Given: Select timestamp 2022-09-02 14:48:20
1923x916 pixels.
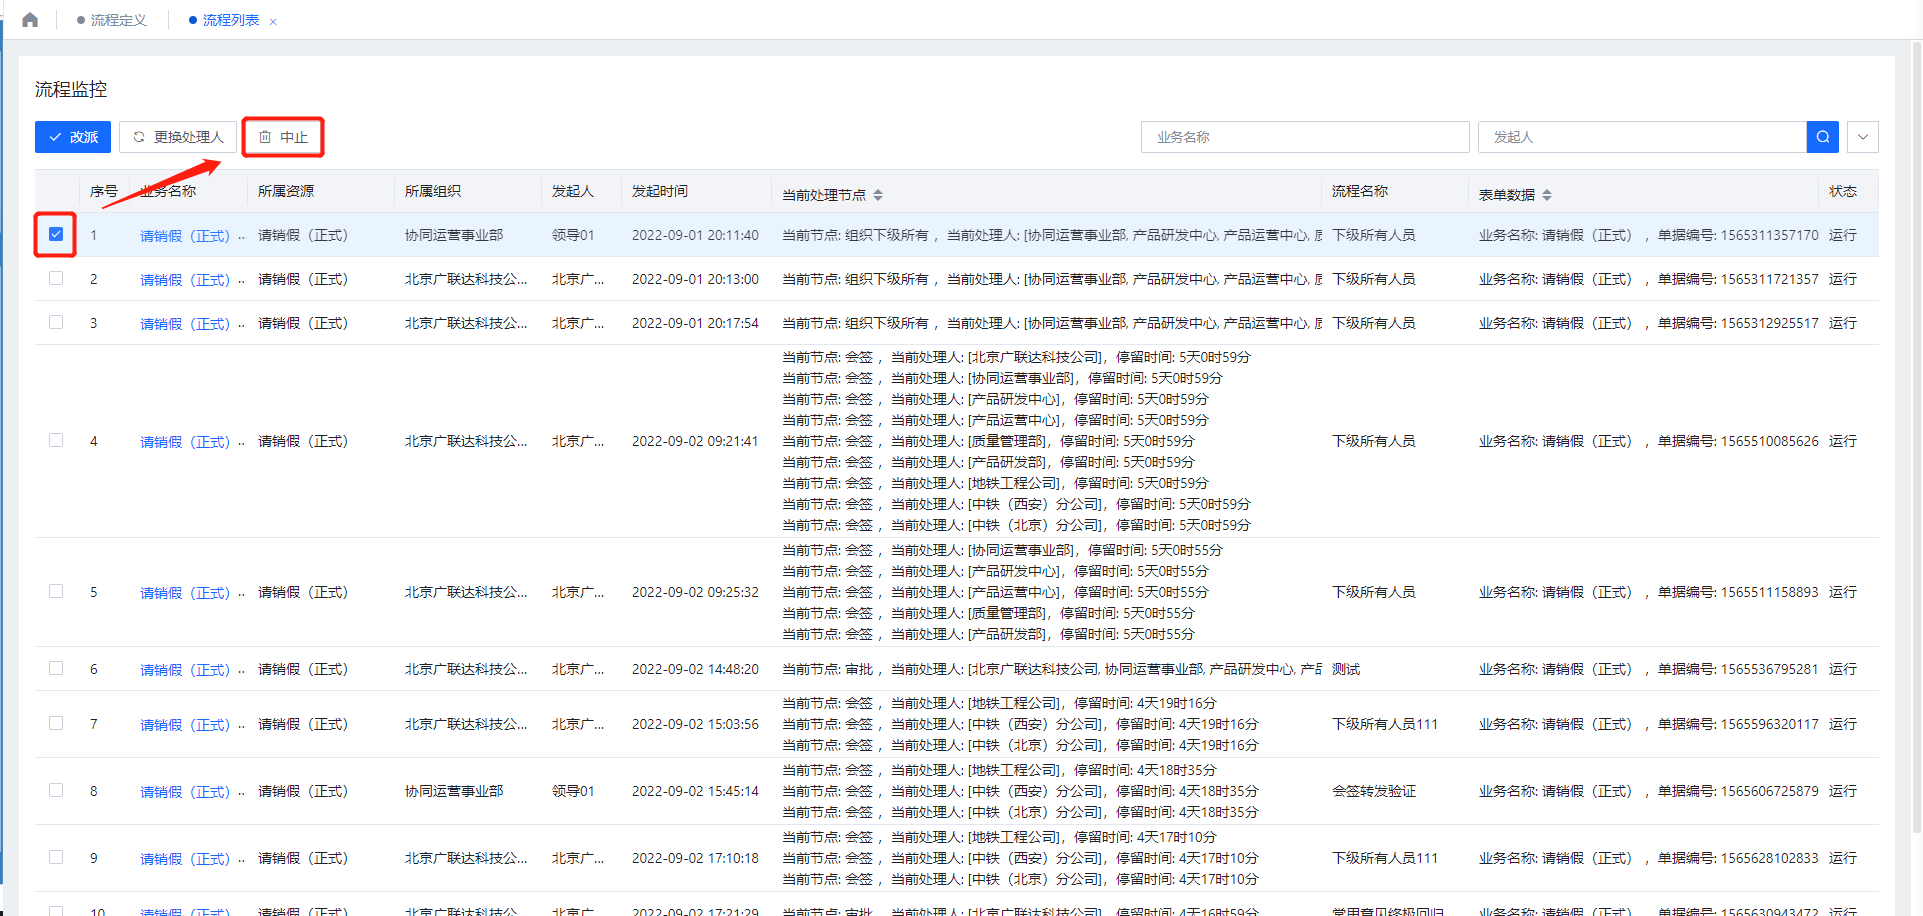Looking at the screenshot, I should pyautogui.click(x=695, y=669).
